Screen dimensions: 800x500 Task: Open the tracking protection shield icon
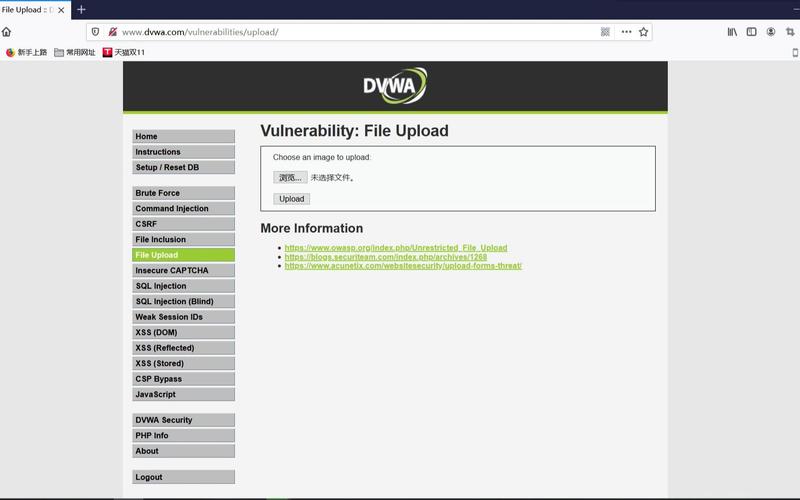[x=95, y=32]
